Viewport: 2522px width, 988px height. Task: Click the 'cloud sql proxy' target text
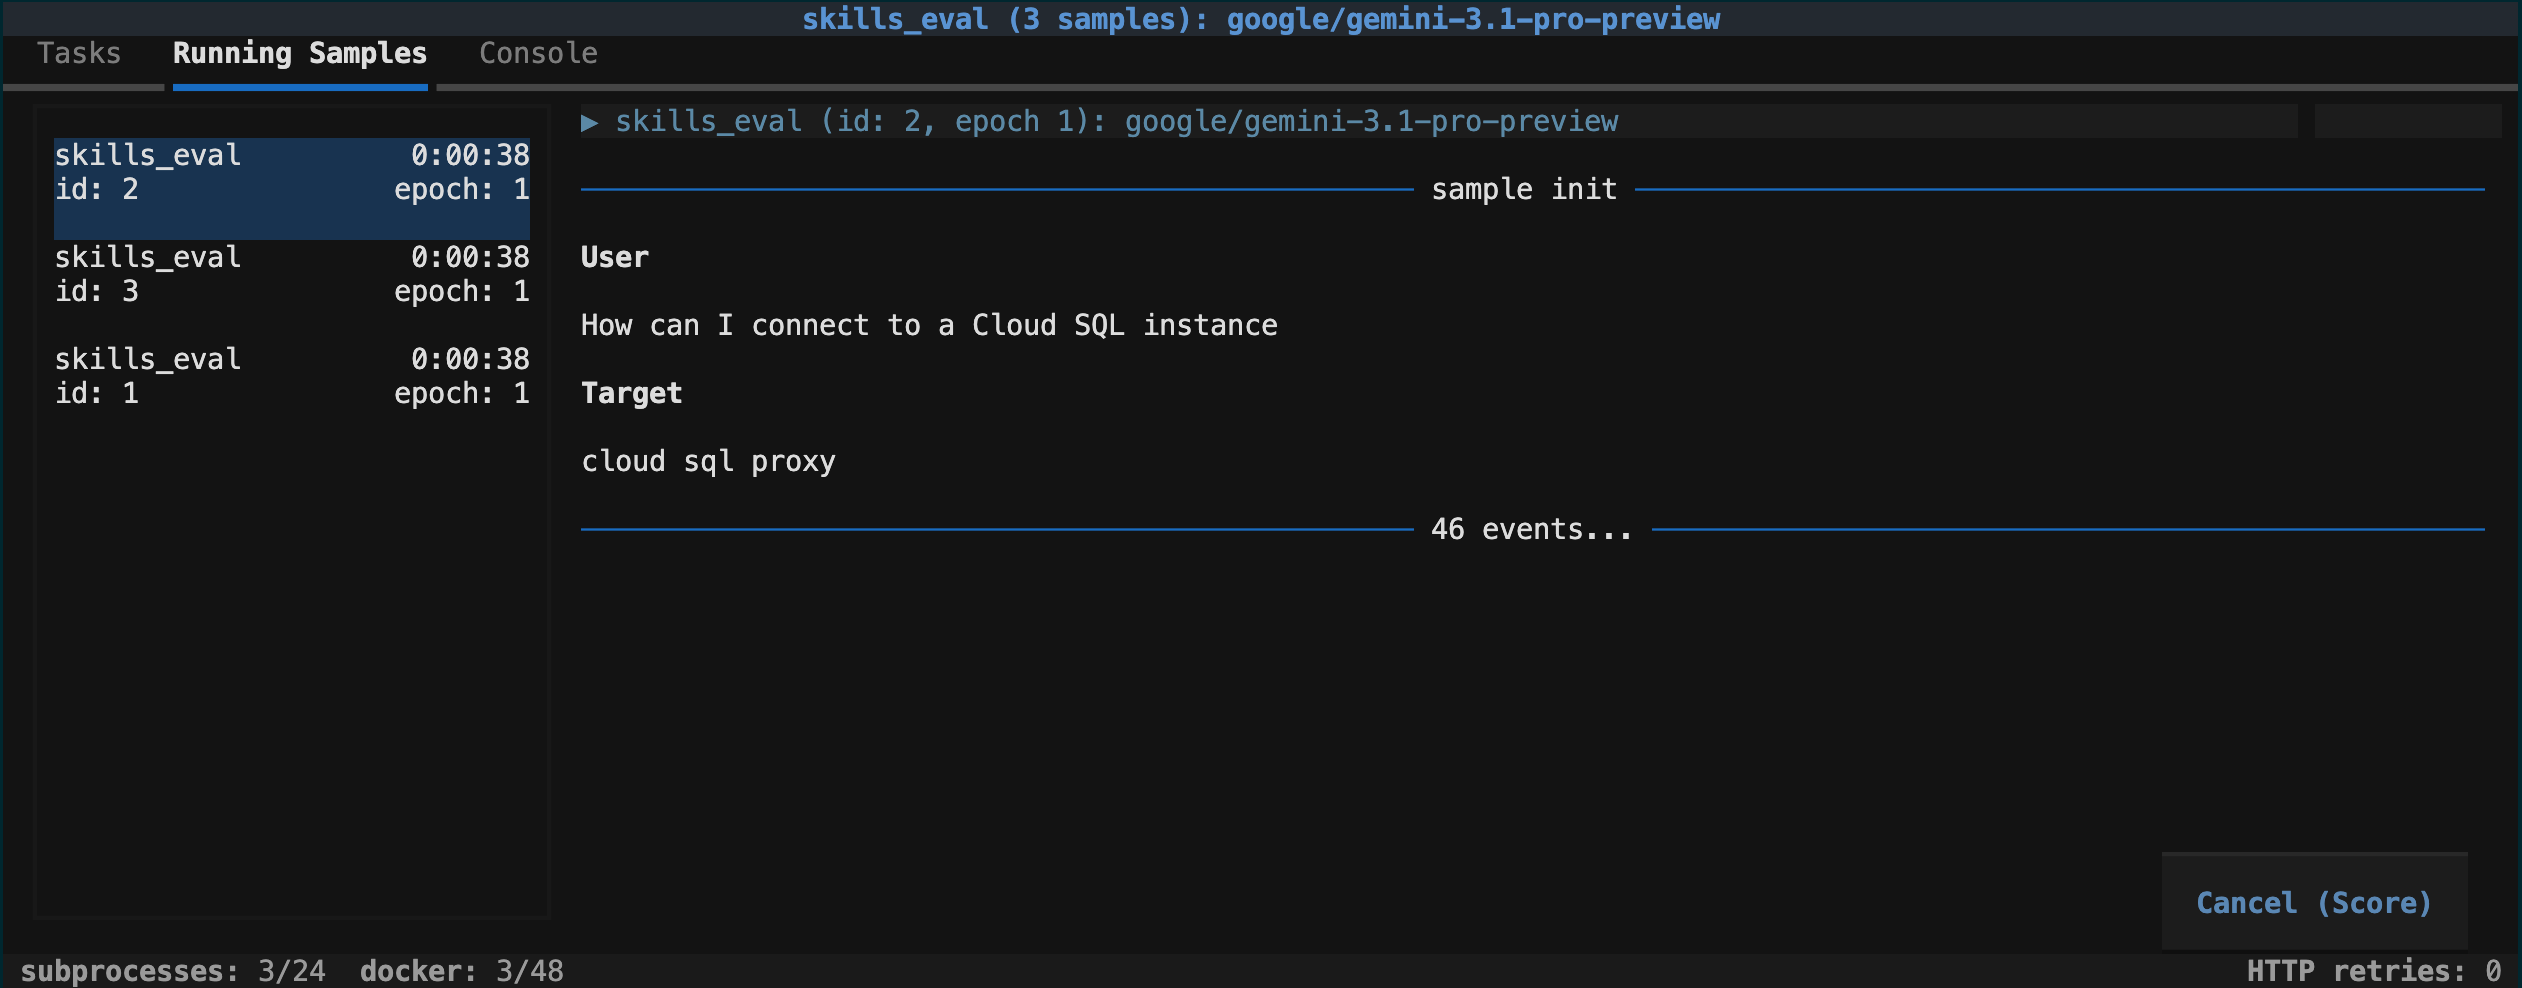[x=708, y=461]
